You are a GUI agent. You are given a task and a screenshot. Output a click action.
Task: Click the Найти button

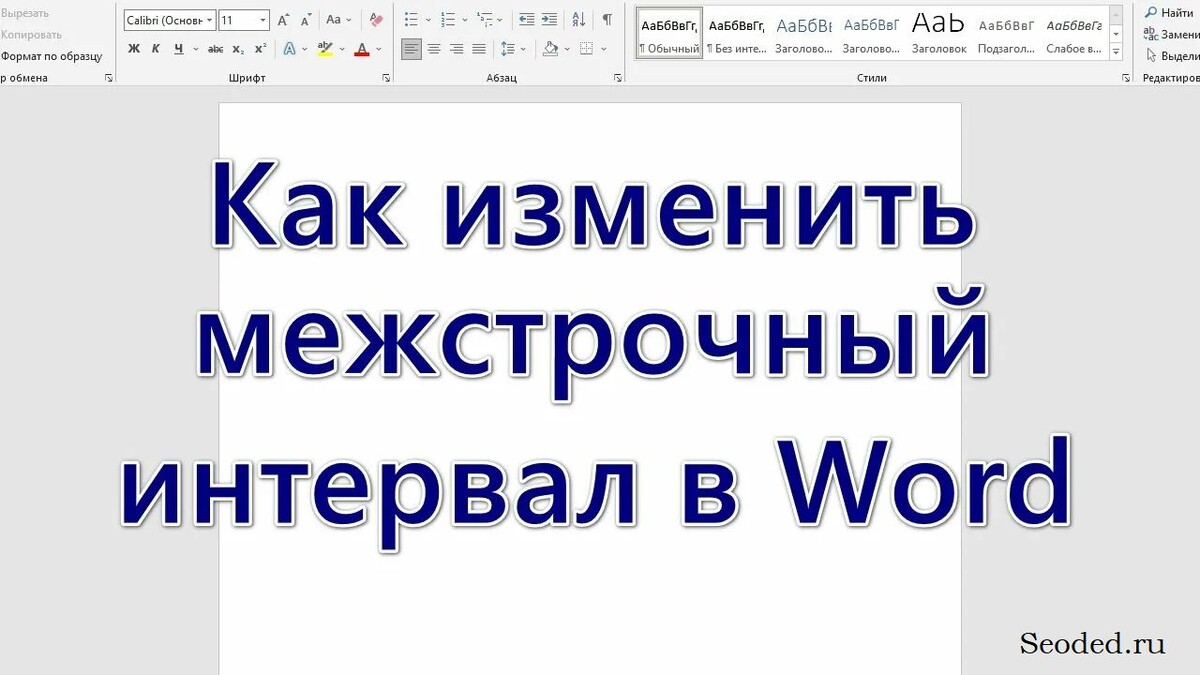coord(1170,13)
